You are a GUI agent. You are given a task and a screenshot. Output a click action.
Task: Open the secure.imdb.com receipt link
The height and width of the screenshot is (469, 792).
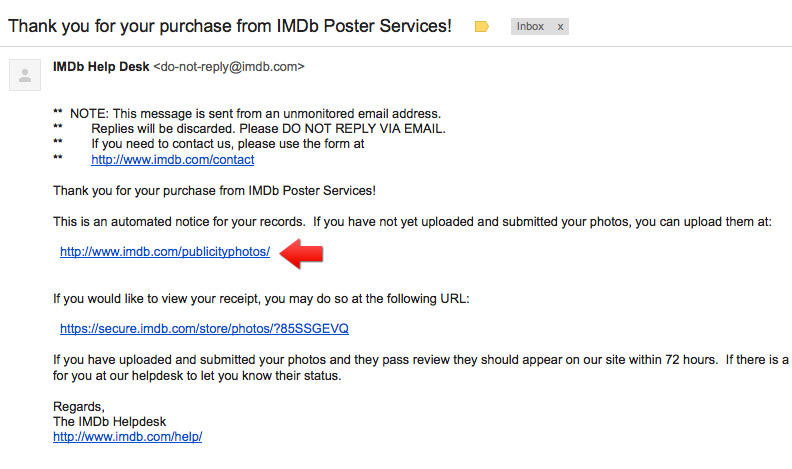(x=204, y=329)
